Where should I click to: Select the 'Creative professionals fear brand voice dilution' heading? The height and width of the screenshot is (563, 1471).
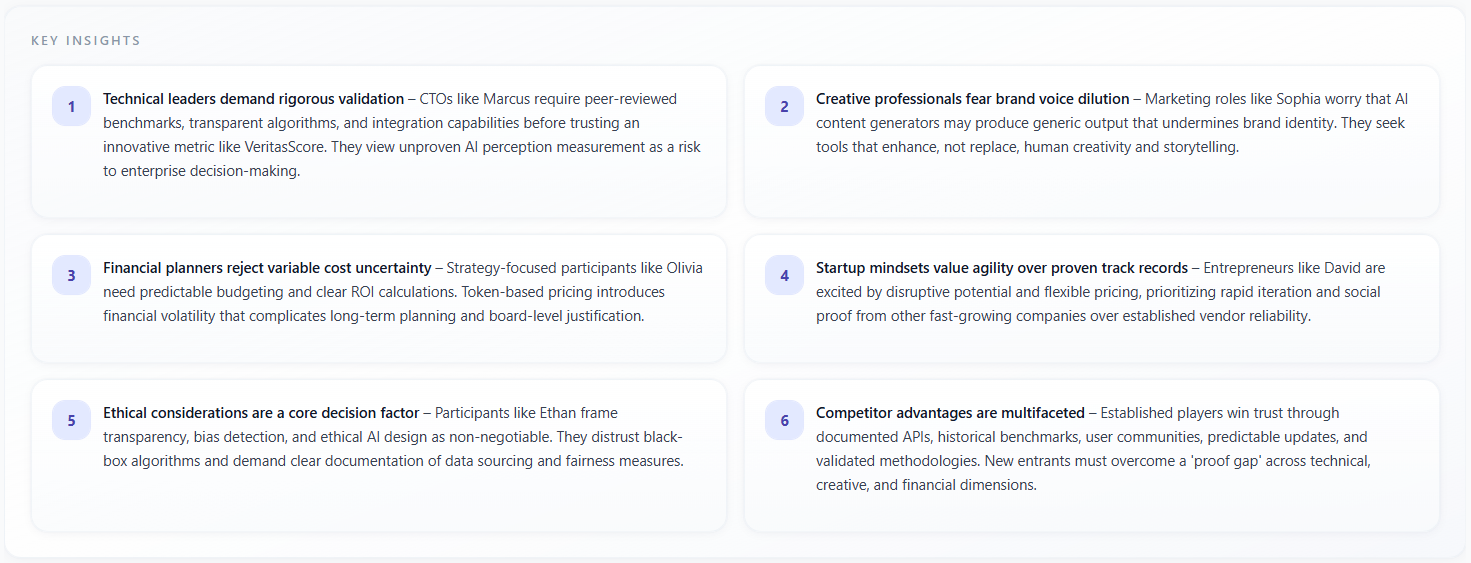click(x=972, y=99)
